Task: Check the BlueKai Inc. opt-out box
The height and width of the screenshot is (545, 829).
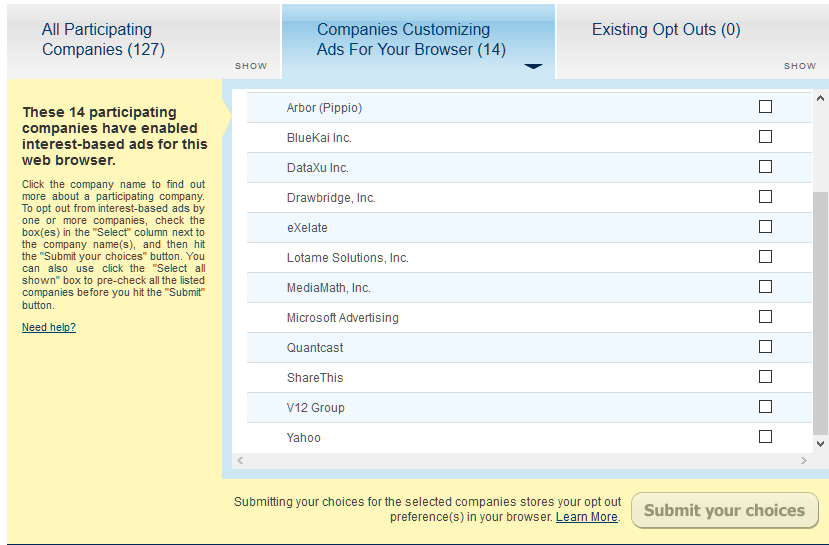Action: 765,137
